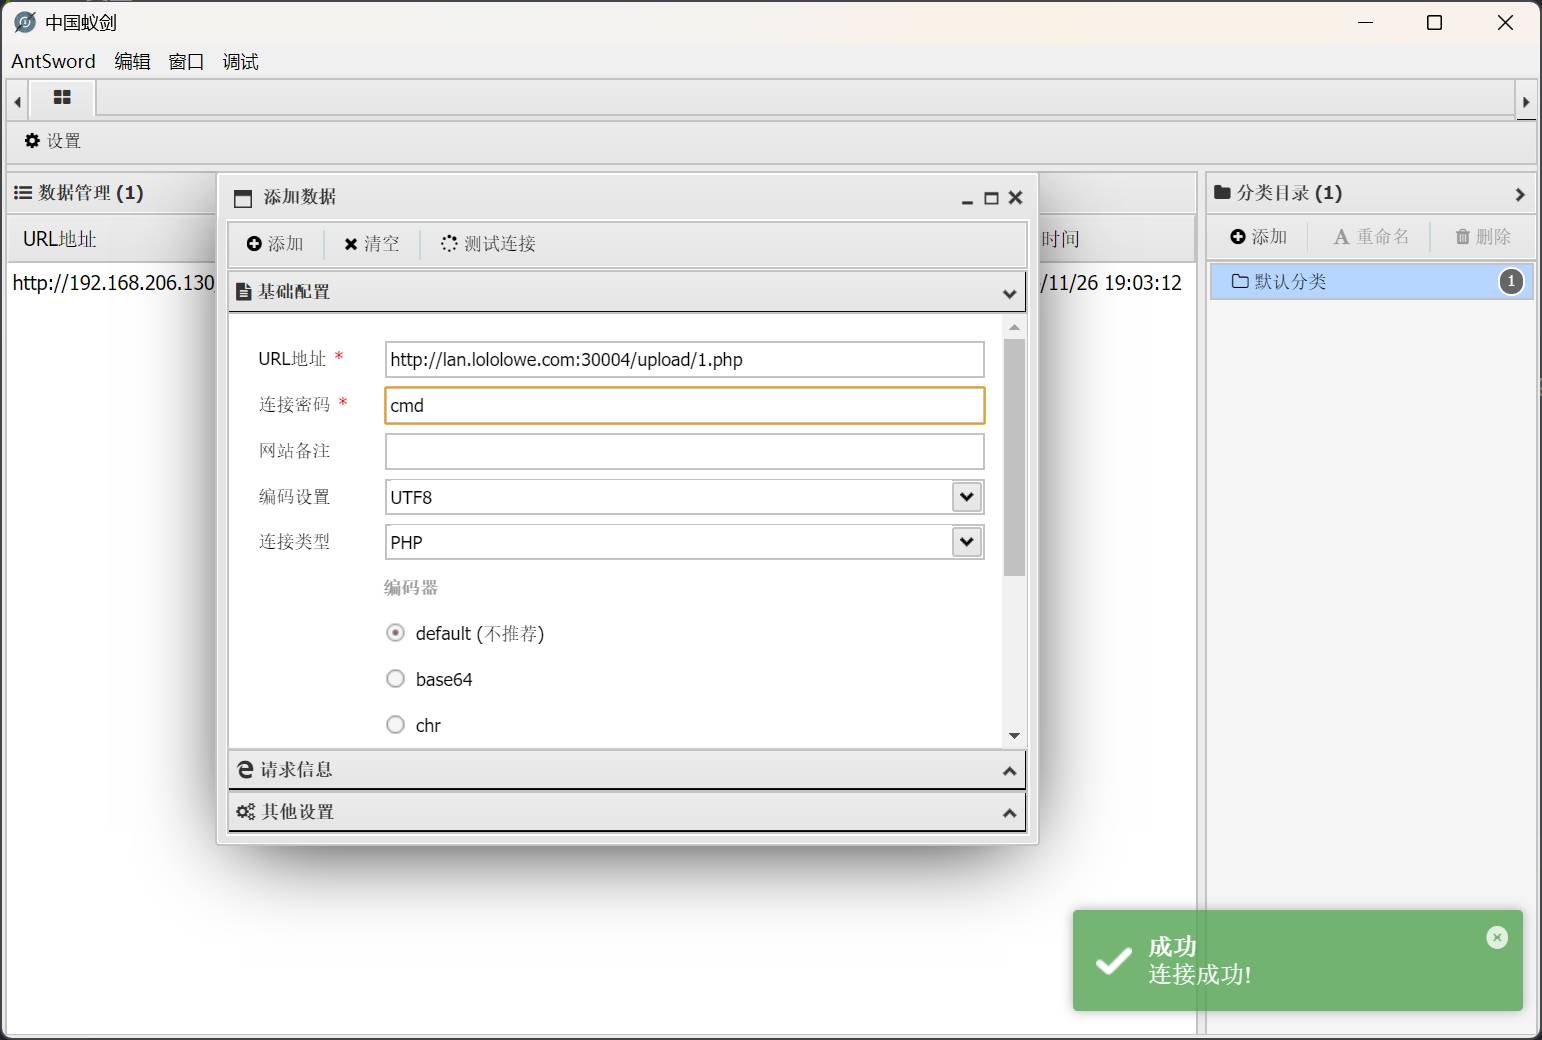Viewport: 1542px width, 1040px height.
Task: Click the 删除 trash button
Action: coord(1482,237)
